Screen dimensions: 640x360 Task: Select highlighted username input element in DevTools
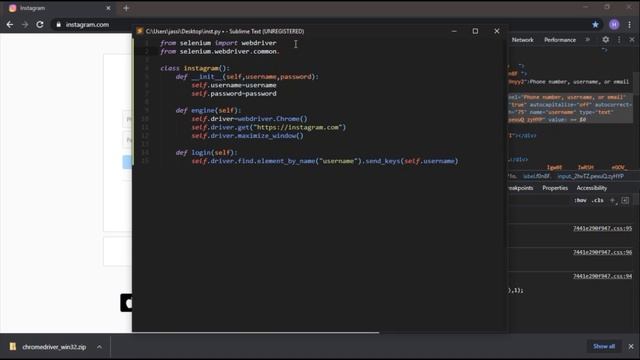(x=570, y=108)
